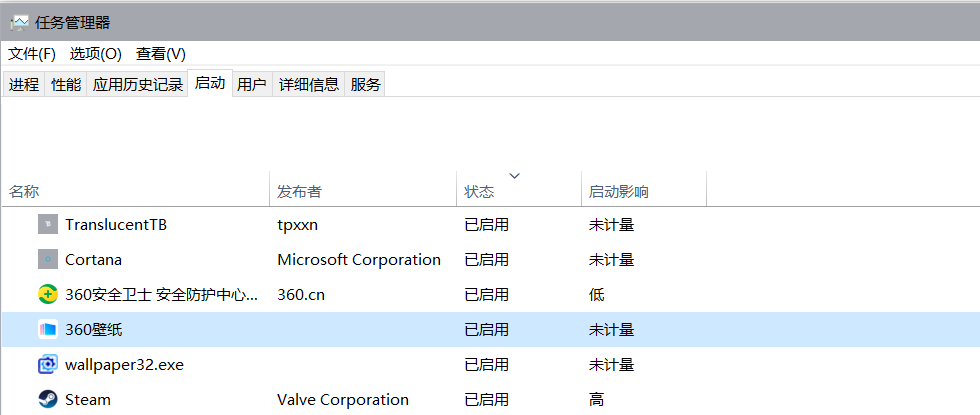Open the 文件(F) menu
This screenshot has height=415, width=980.
coord(32,54)
